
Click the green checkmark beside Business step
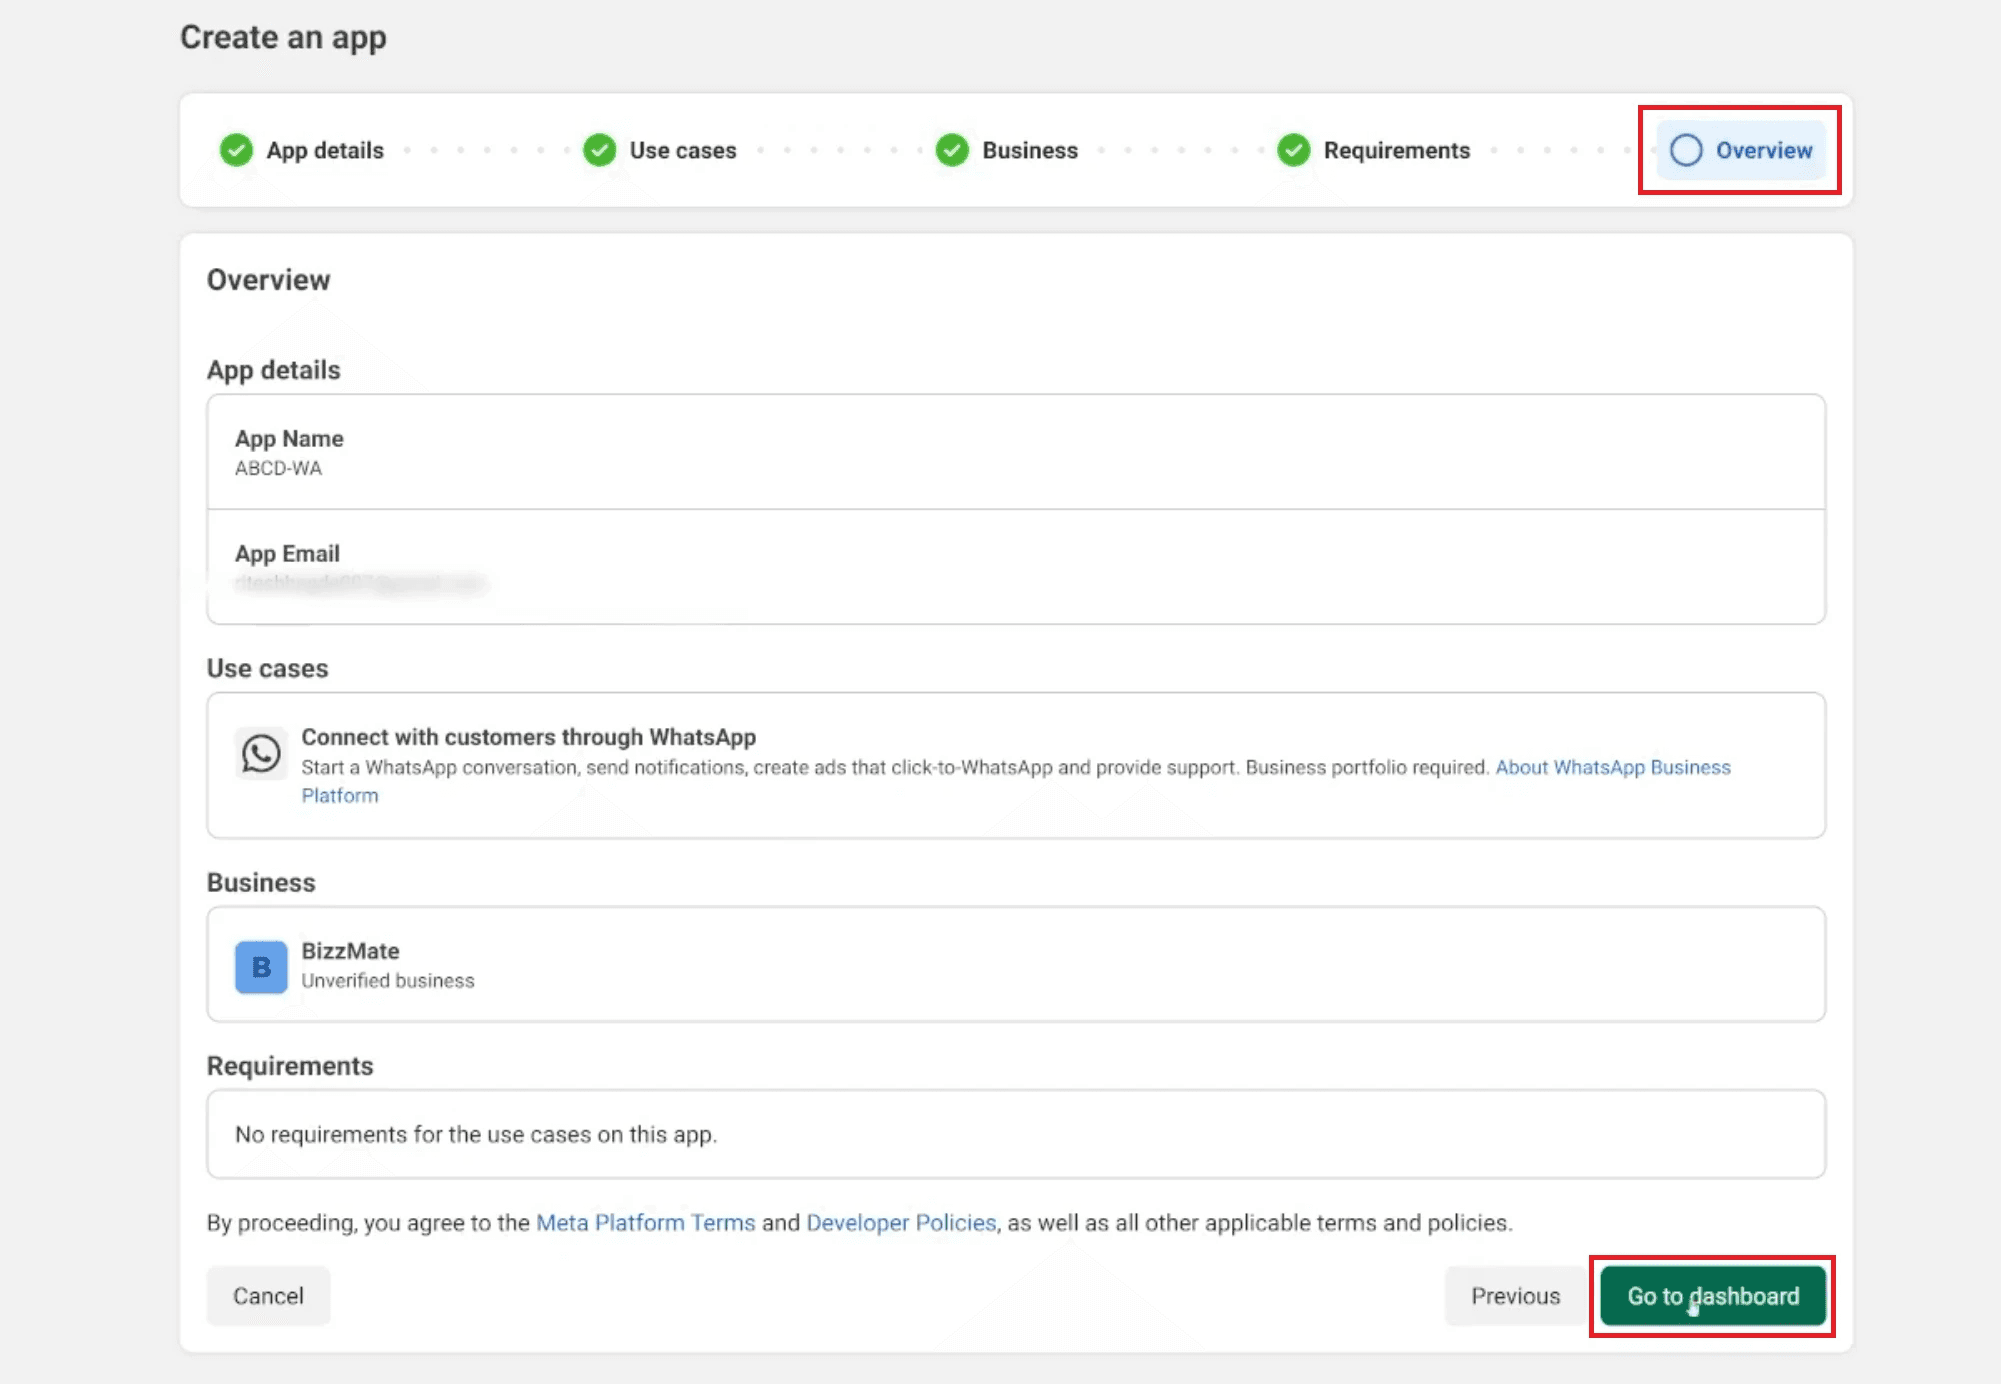click(x=951, y=150)
